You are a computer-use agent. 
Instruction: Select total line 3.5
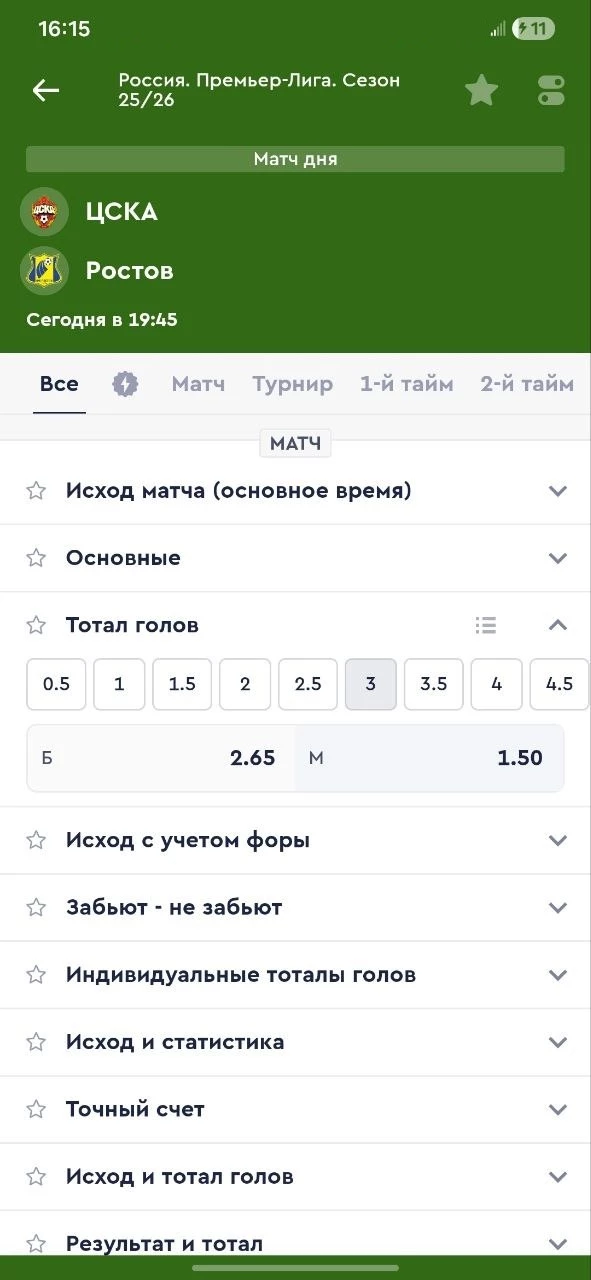(x=433, y=684)
